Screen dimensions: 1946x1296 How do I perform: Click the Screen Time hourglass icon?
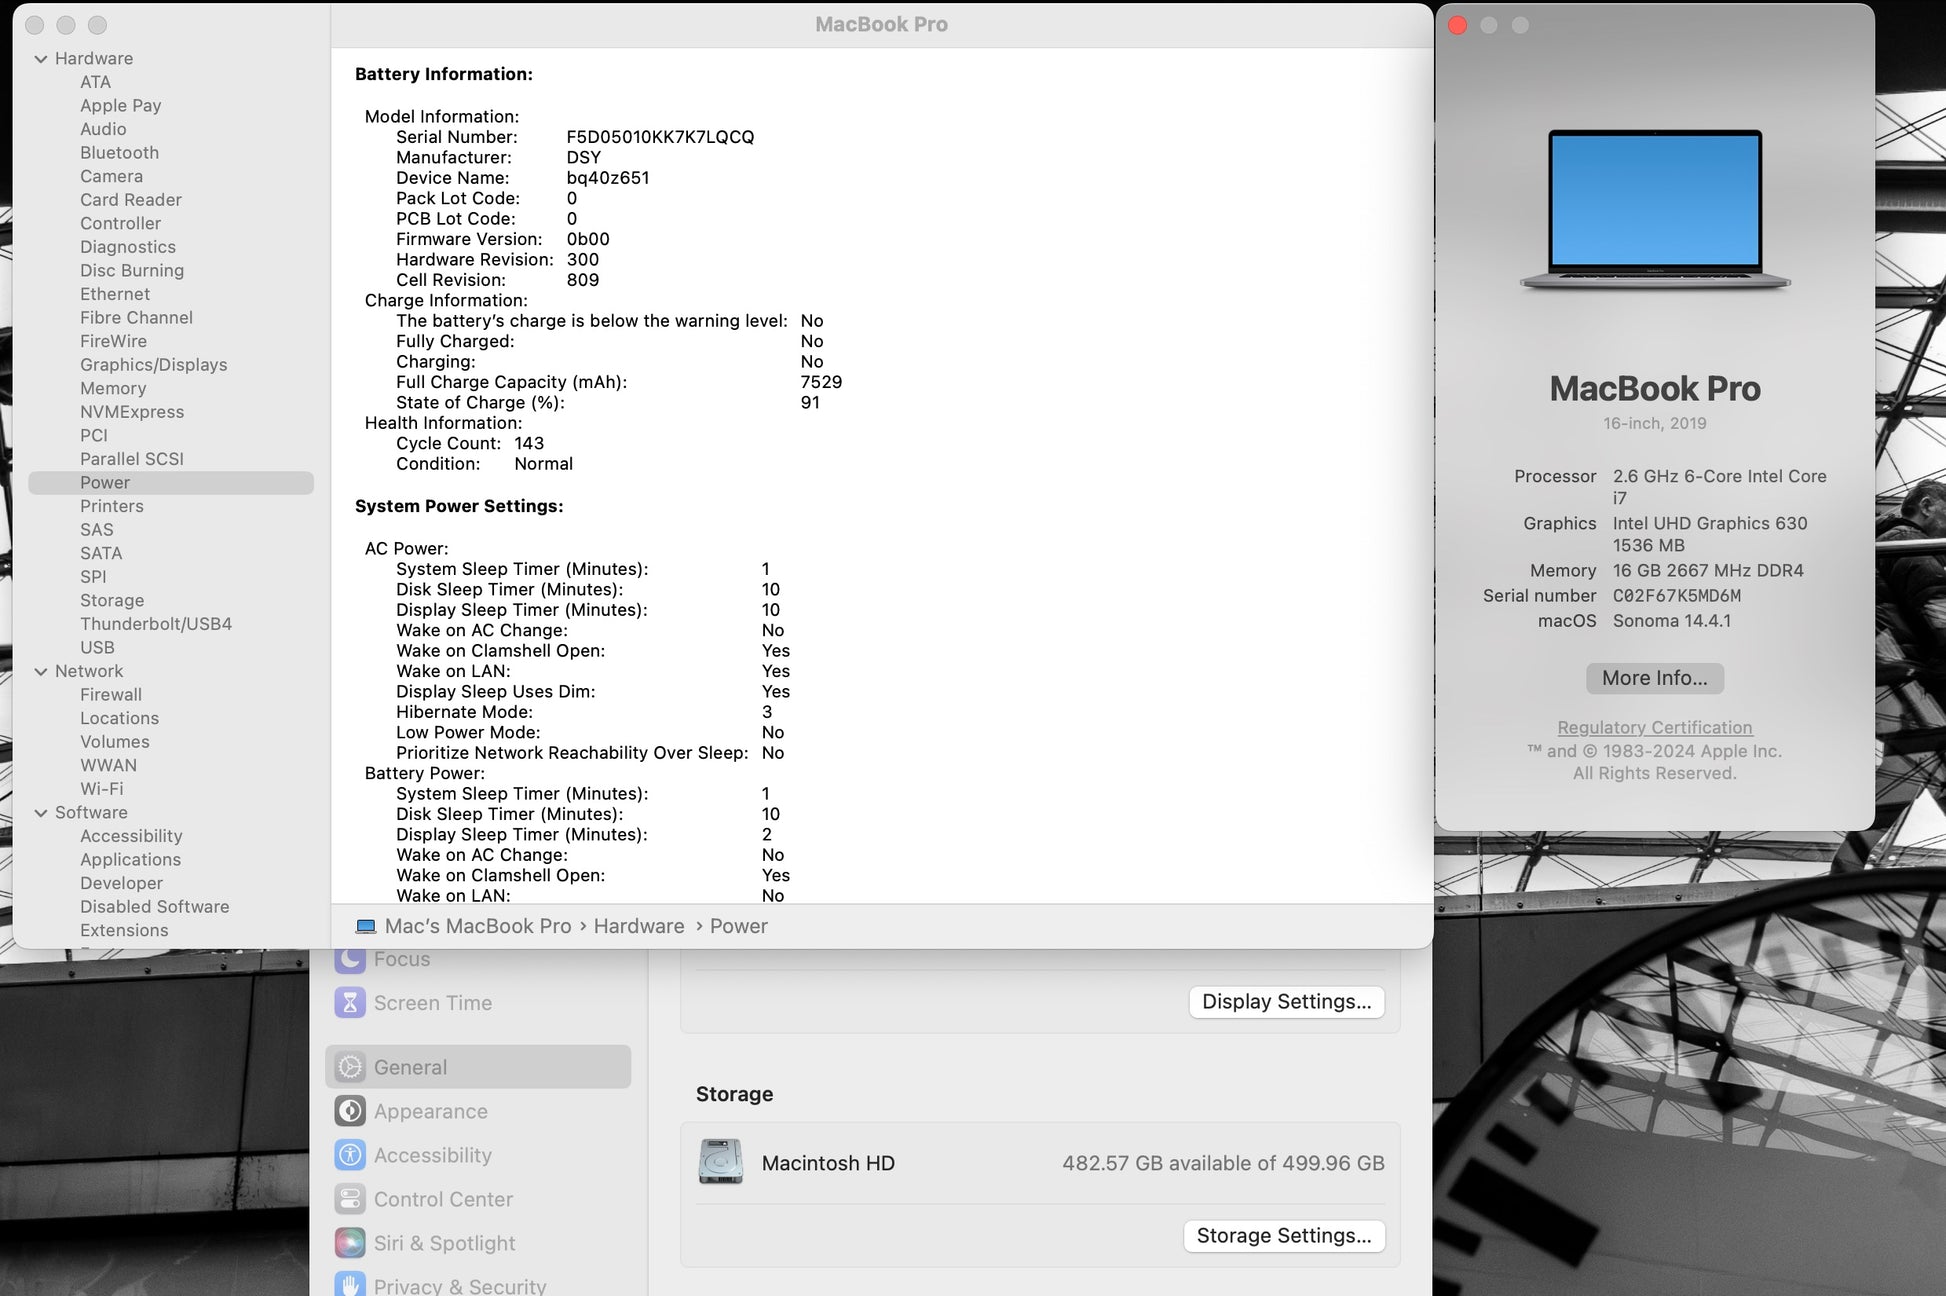pos(350,1002)
